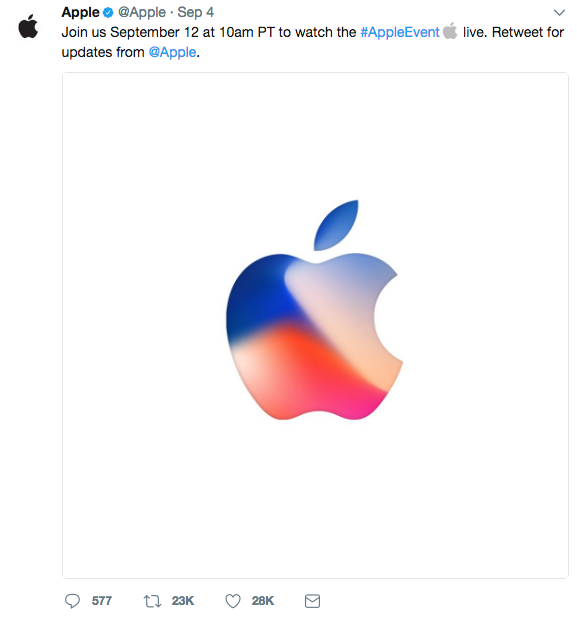577x618 pixels.
Task: Click the 577 replies count
Action: pos(102,601)
